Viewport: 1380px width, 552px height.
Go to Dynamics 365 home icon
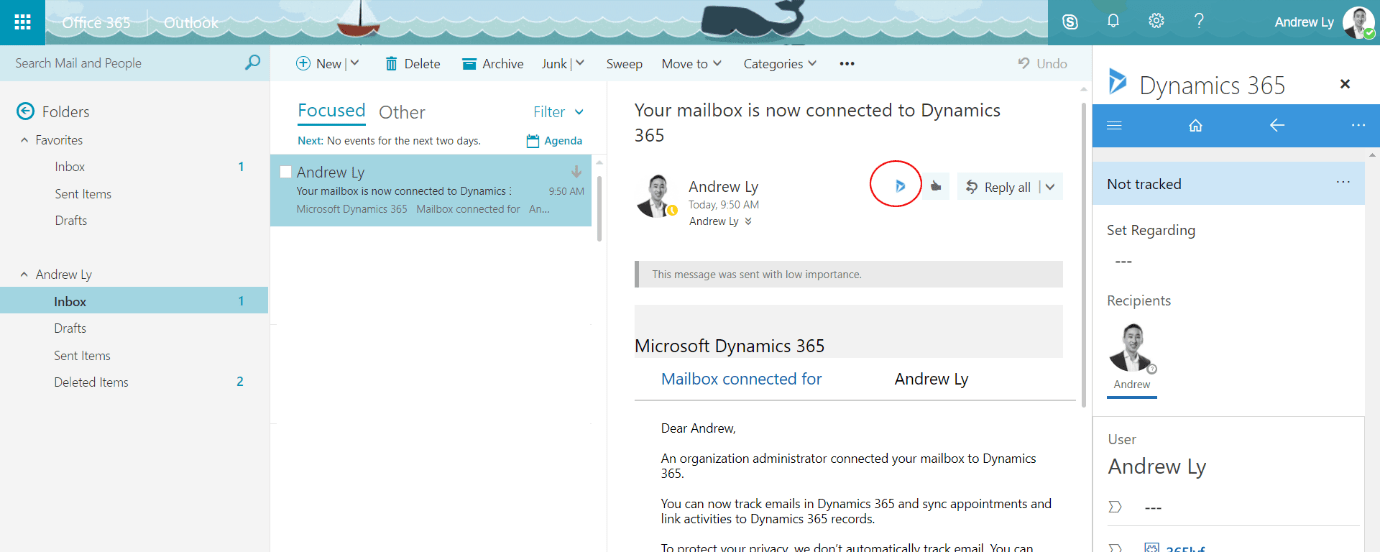tap(1195, 126)
